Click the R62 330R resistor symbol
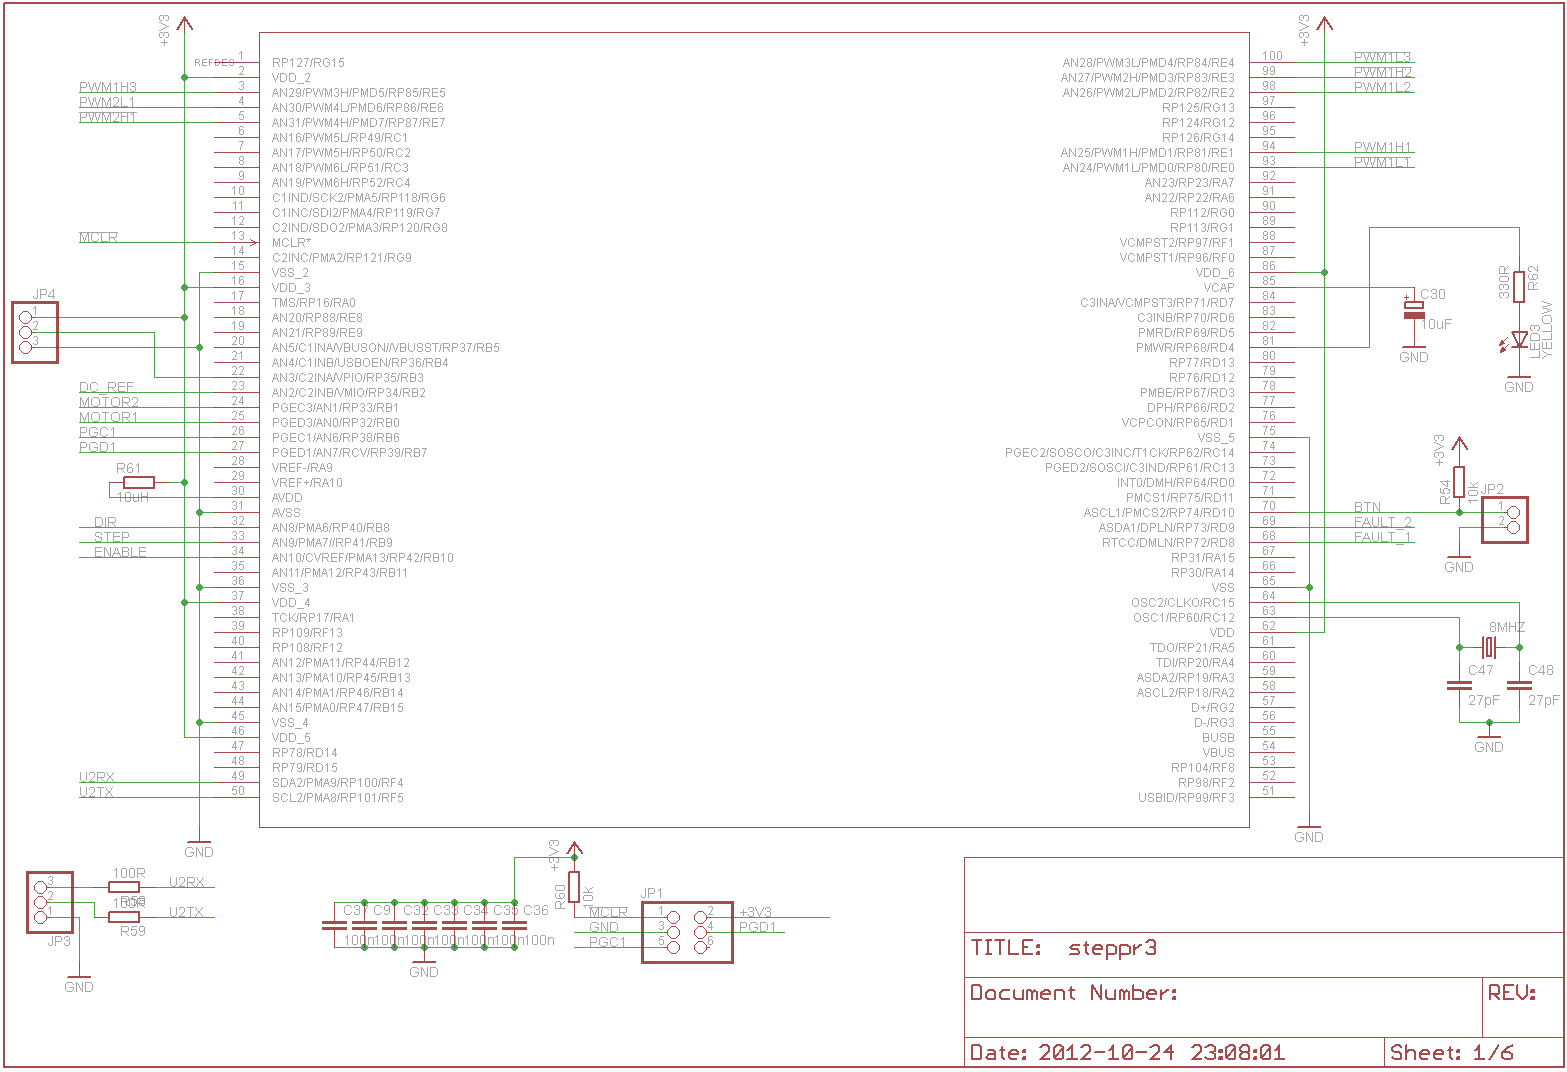 [1519, 286]
